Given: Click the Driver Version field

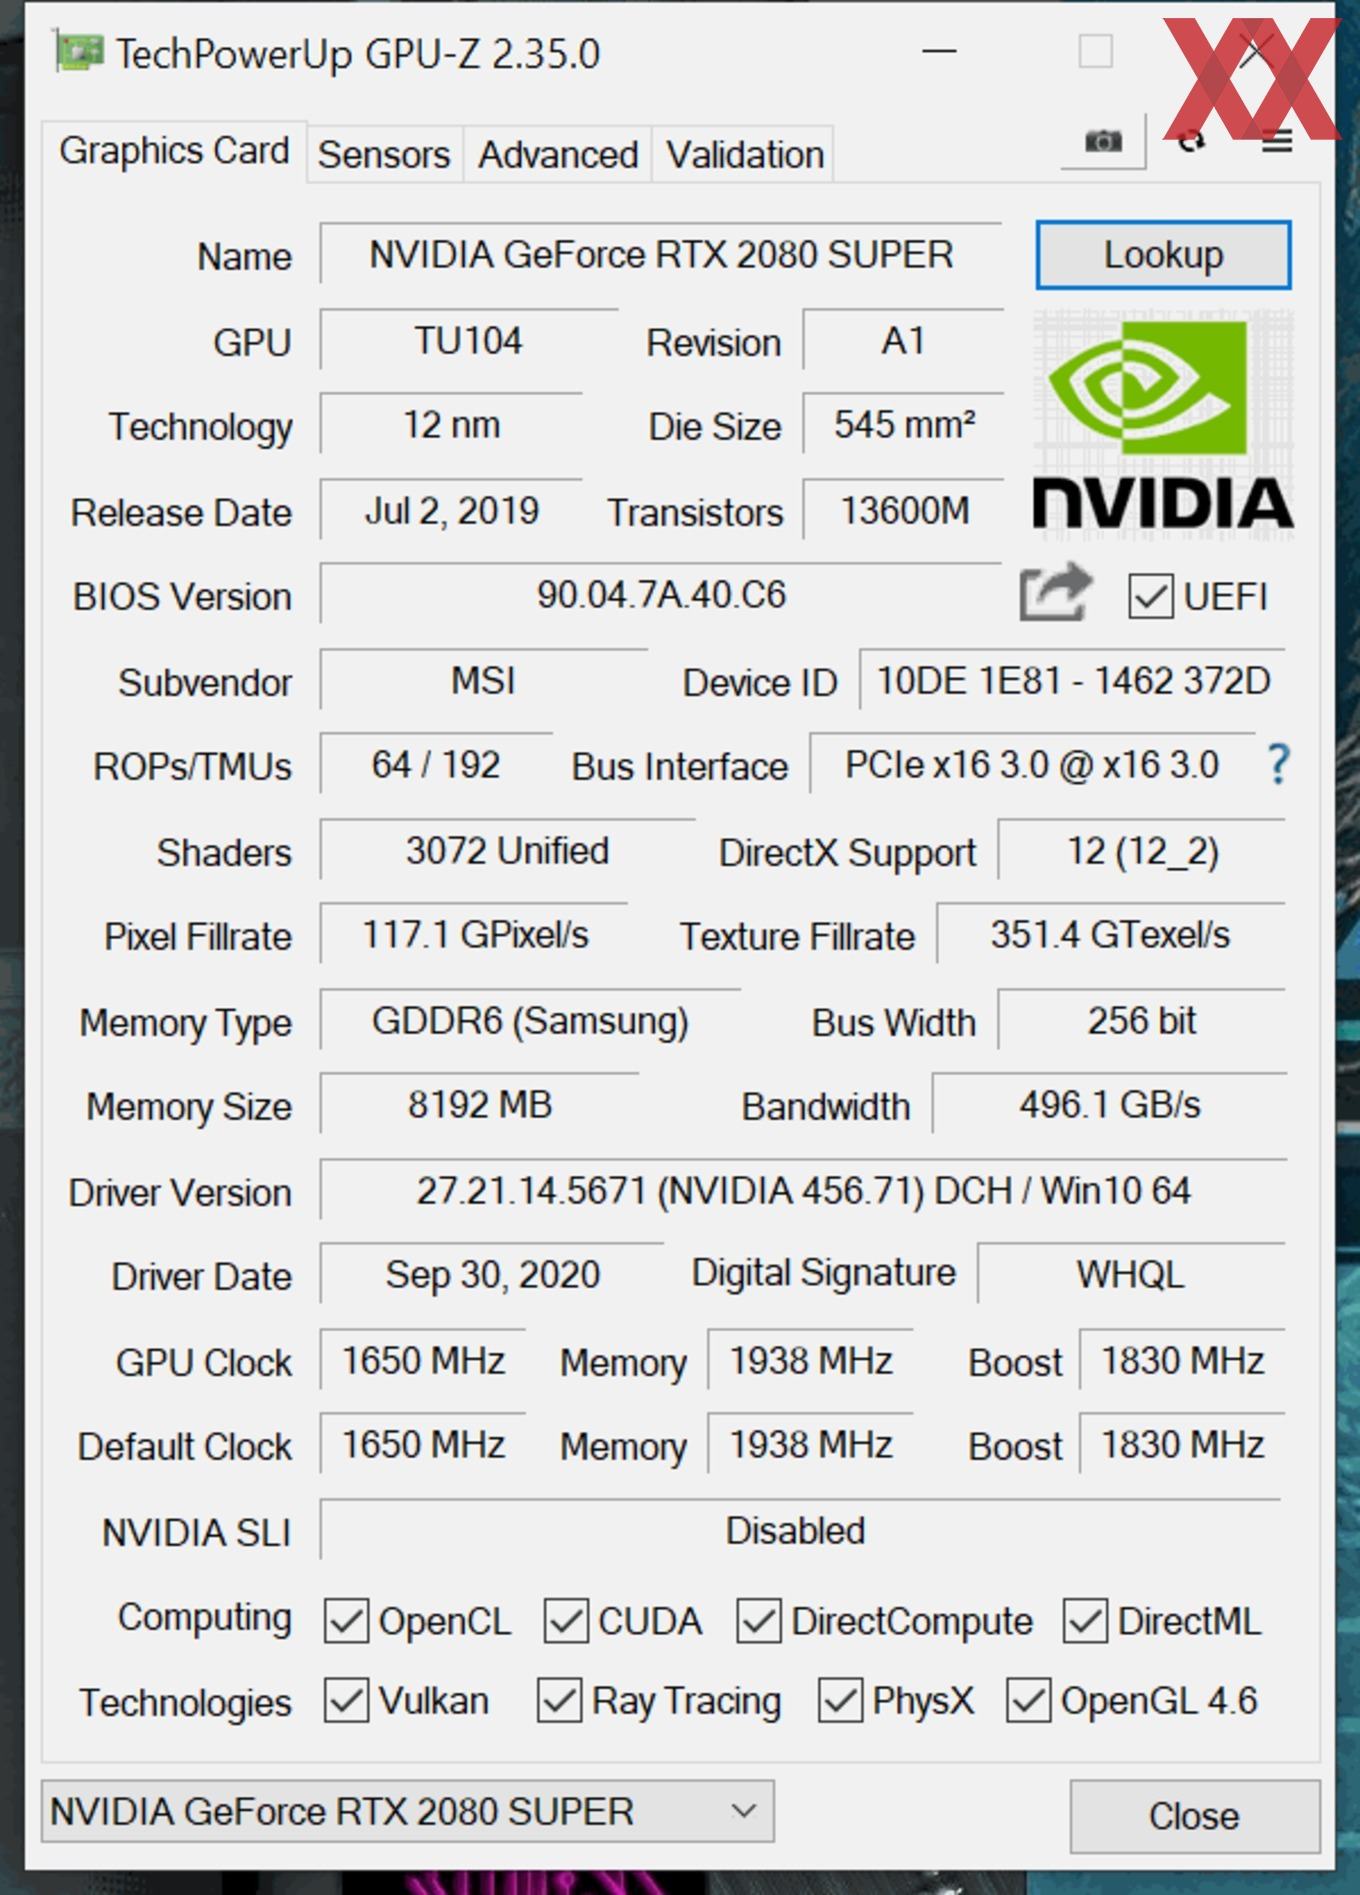Looking at the screenshot, I should pyautogui.click(x=803, y=1191).
